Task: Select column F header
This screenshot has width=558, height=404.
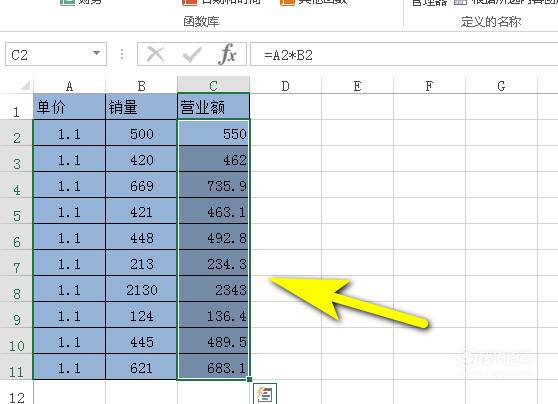Action: [x=429, y=85]
